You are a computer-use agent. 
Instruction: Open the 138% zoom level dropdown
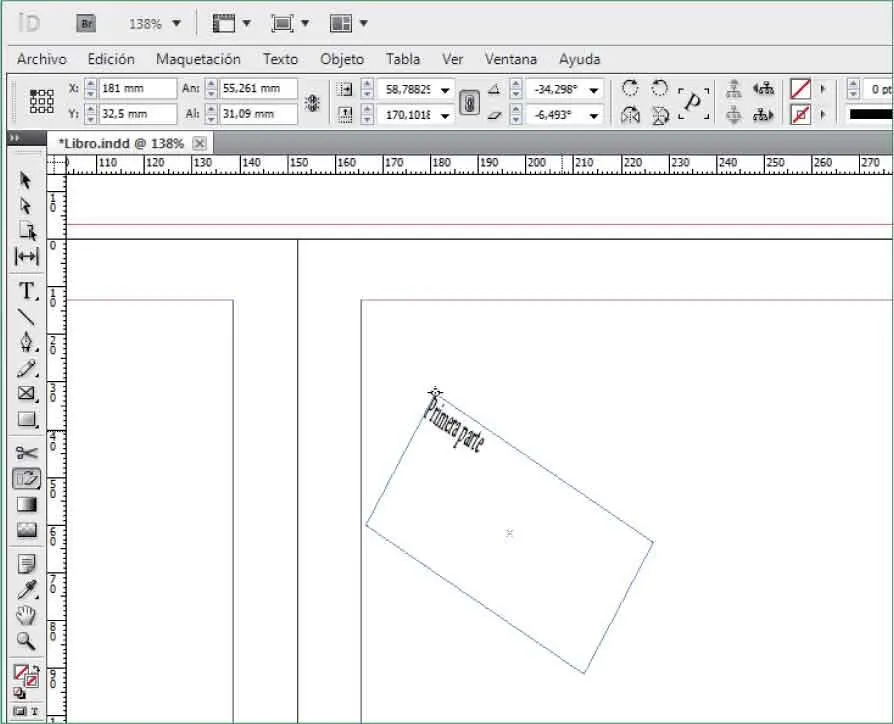[155, 23]
